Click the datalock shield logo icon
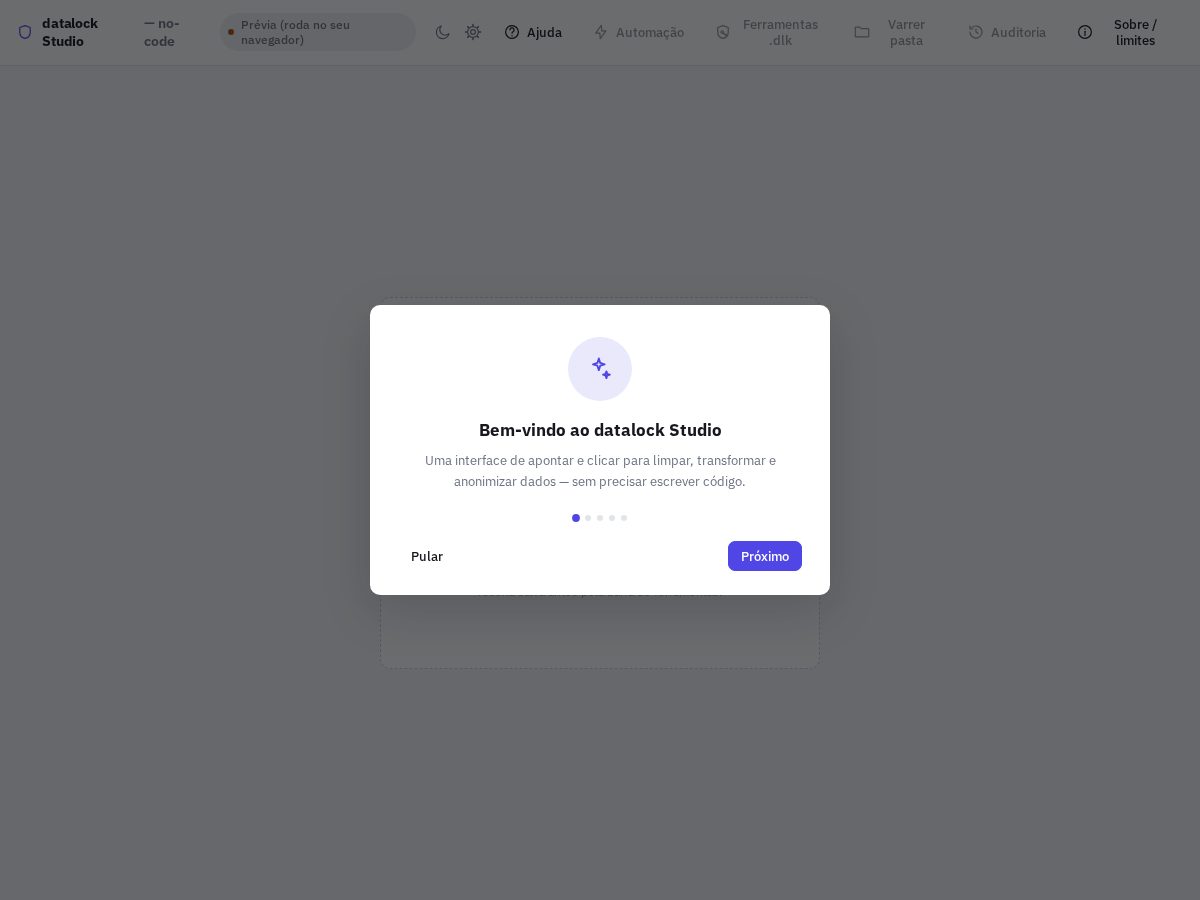This screenshot has width=1200, height=900. click(x=25, y=32)
